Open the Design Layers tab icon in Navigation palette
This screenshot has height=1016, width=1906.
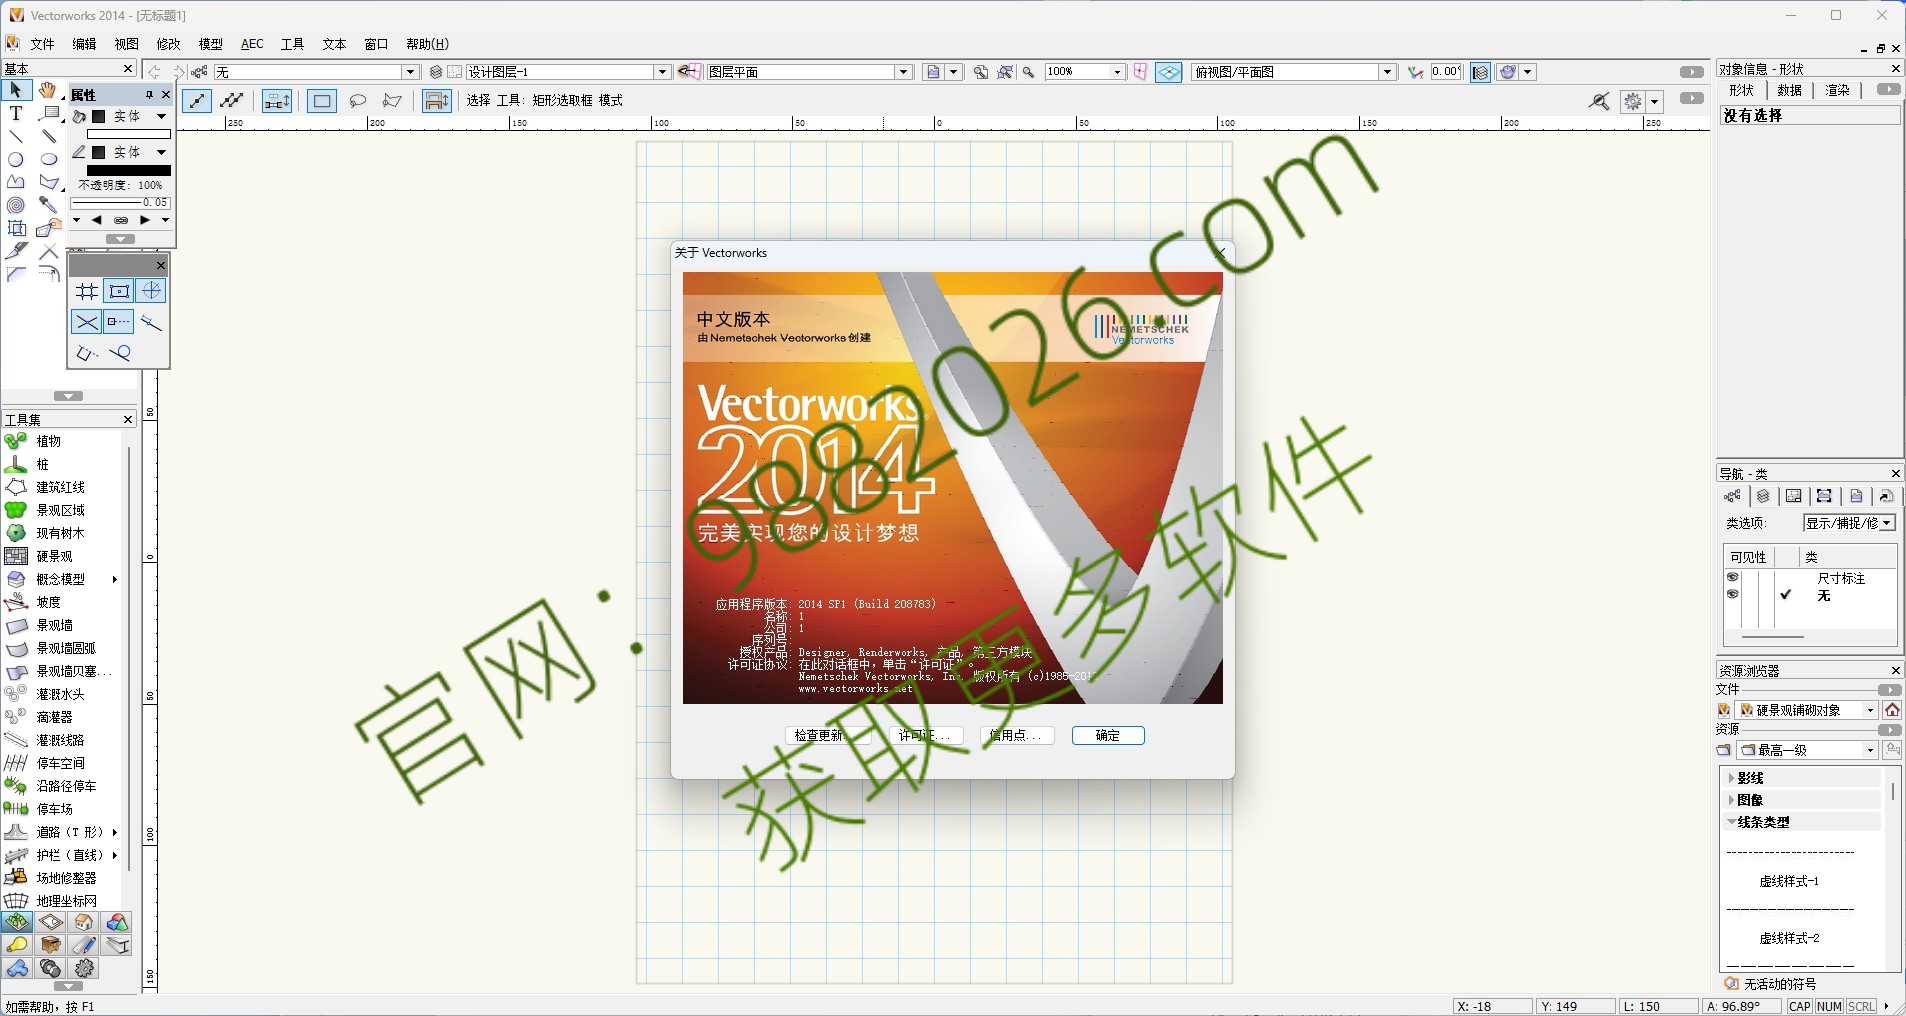point(1763,497)
